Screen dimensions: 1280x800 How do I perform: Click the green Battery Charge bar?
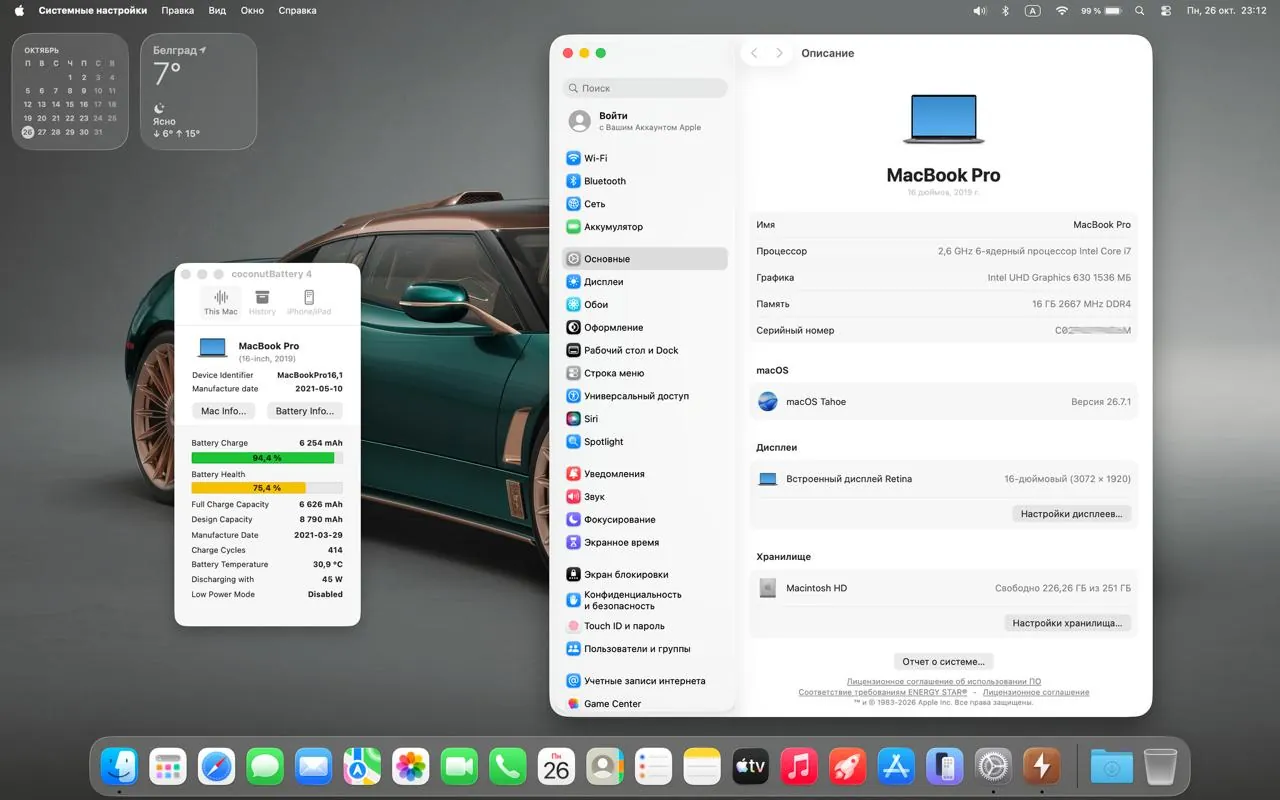(267, 458)
